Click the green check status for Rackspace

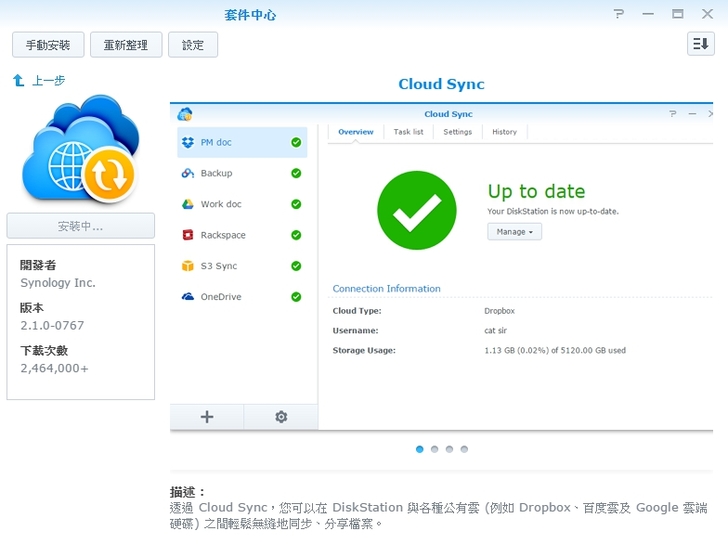pyautogui.click(x=296, y=235)
